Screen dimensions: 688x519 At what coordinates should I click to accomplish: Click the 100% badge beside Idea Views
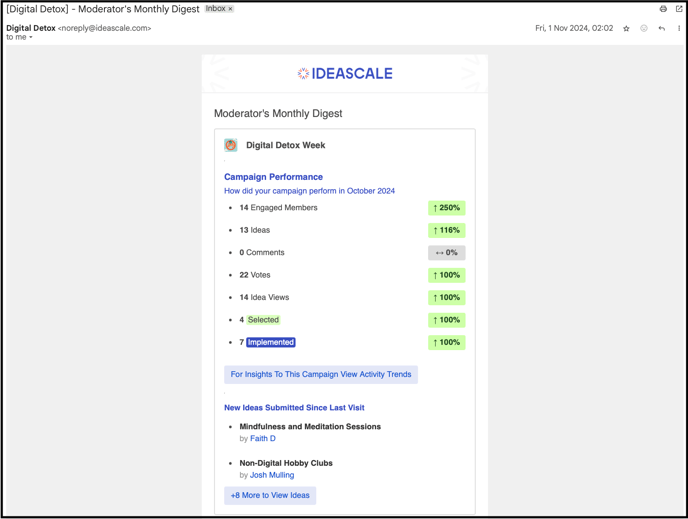pos(447,297)
